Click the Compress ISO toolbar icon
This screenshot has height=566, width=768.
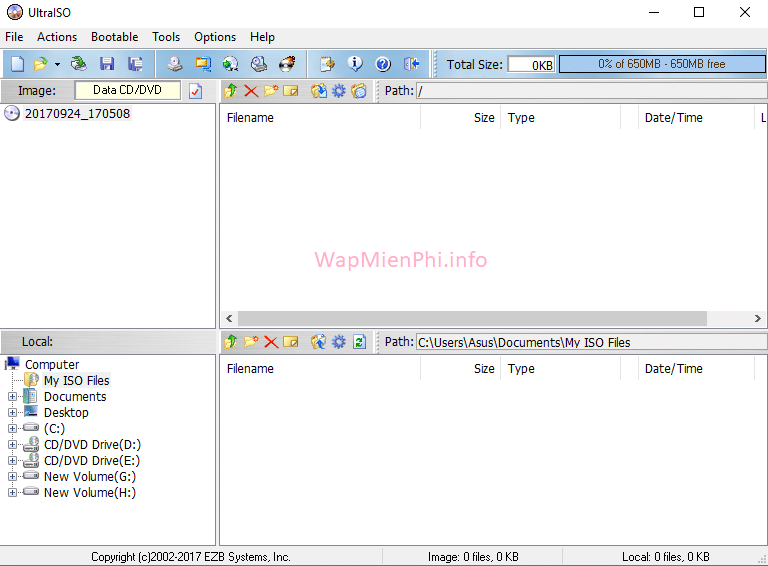pyautogui.click(x=230, y=64)
